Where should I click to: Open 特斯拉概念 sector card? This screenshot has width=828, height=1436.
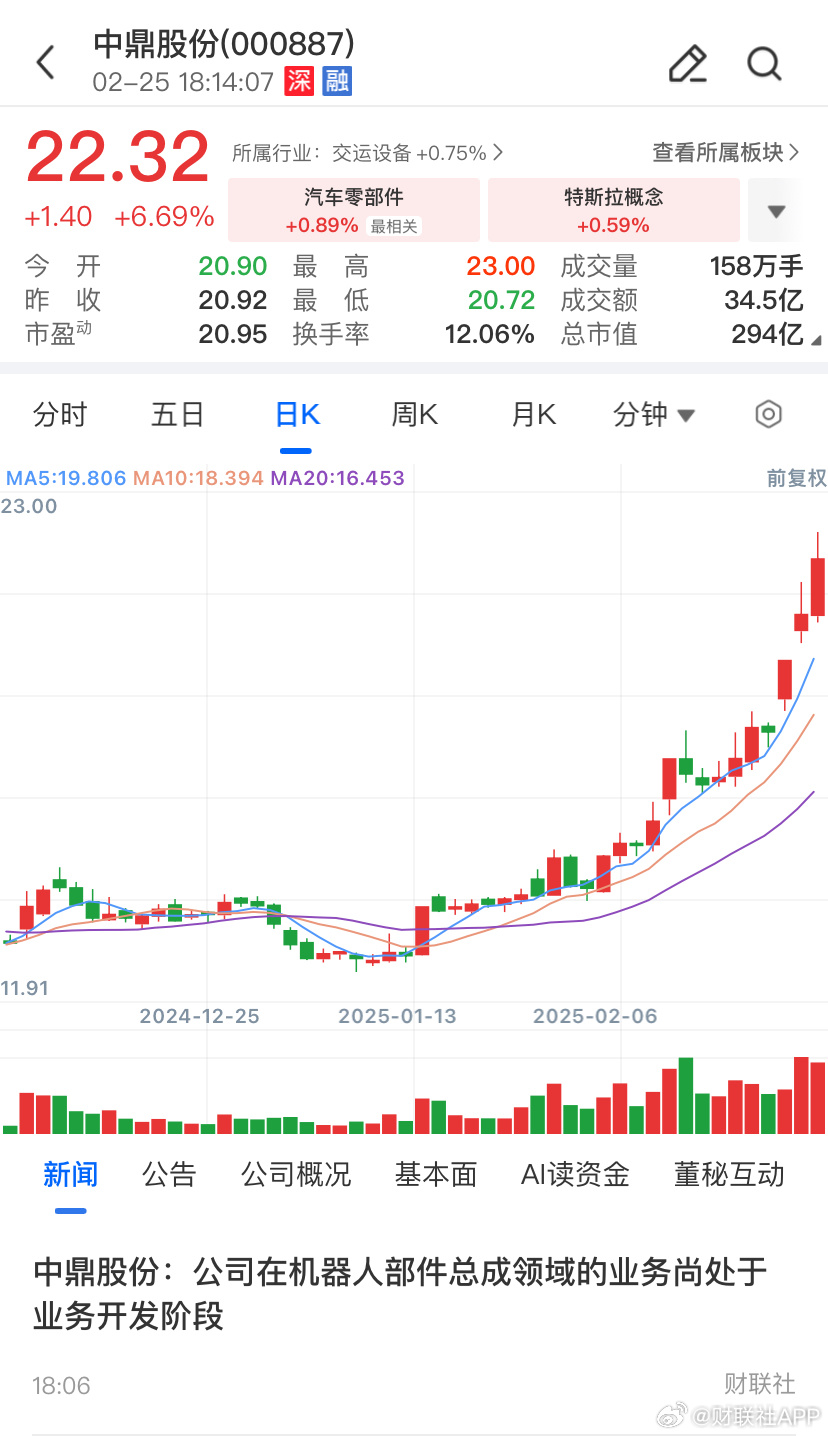point(614,210)
